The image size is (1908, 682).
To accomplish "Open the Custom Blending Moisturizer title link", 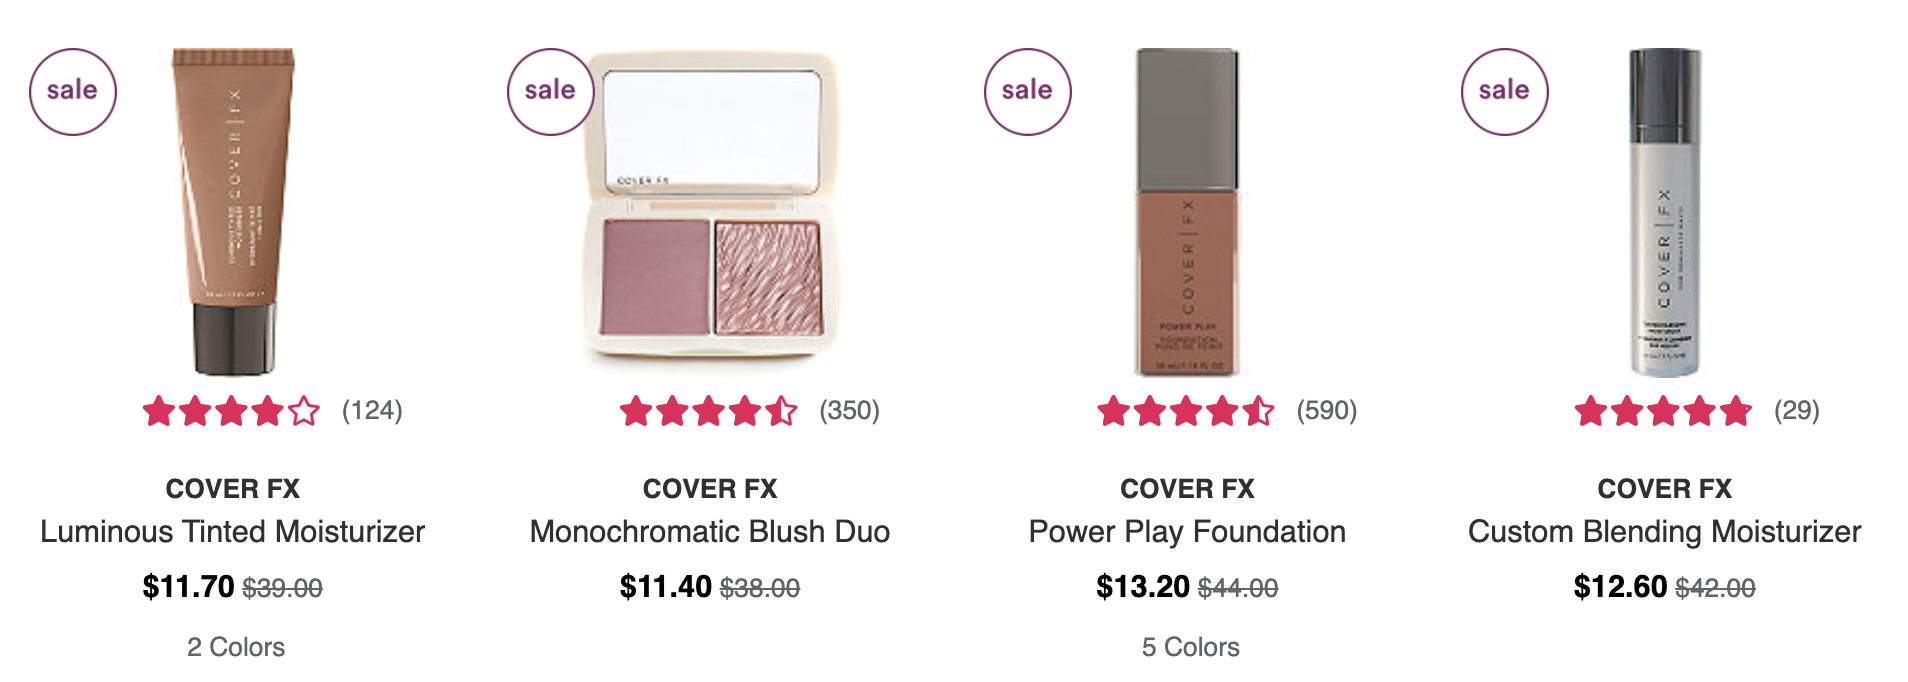I will [x=1665, y=531].
